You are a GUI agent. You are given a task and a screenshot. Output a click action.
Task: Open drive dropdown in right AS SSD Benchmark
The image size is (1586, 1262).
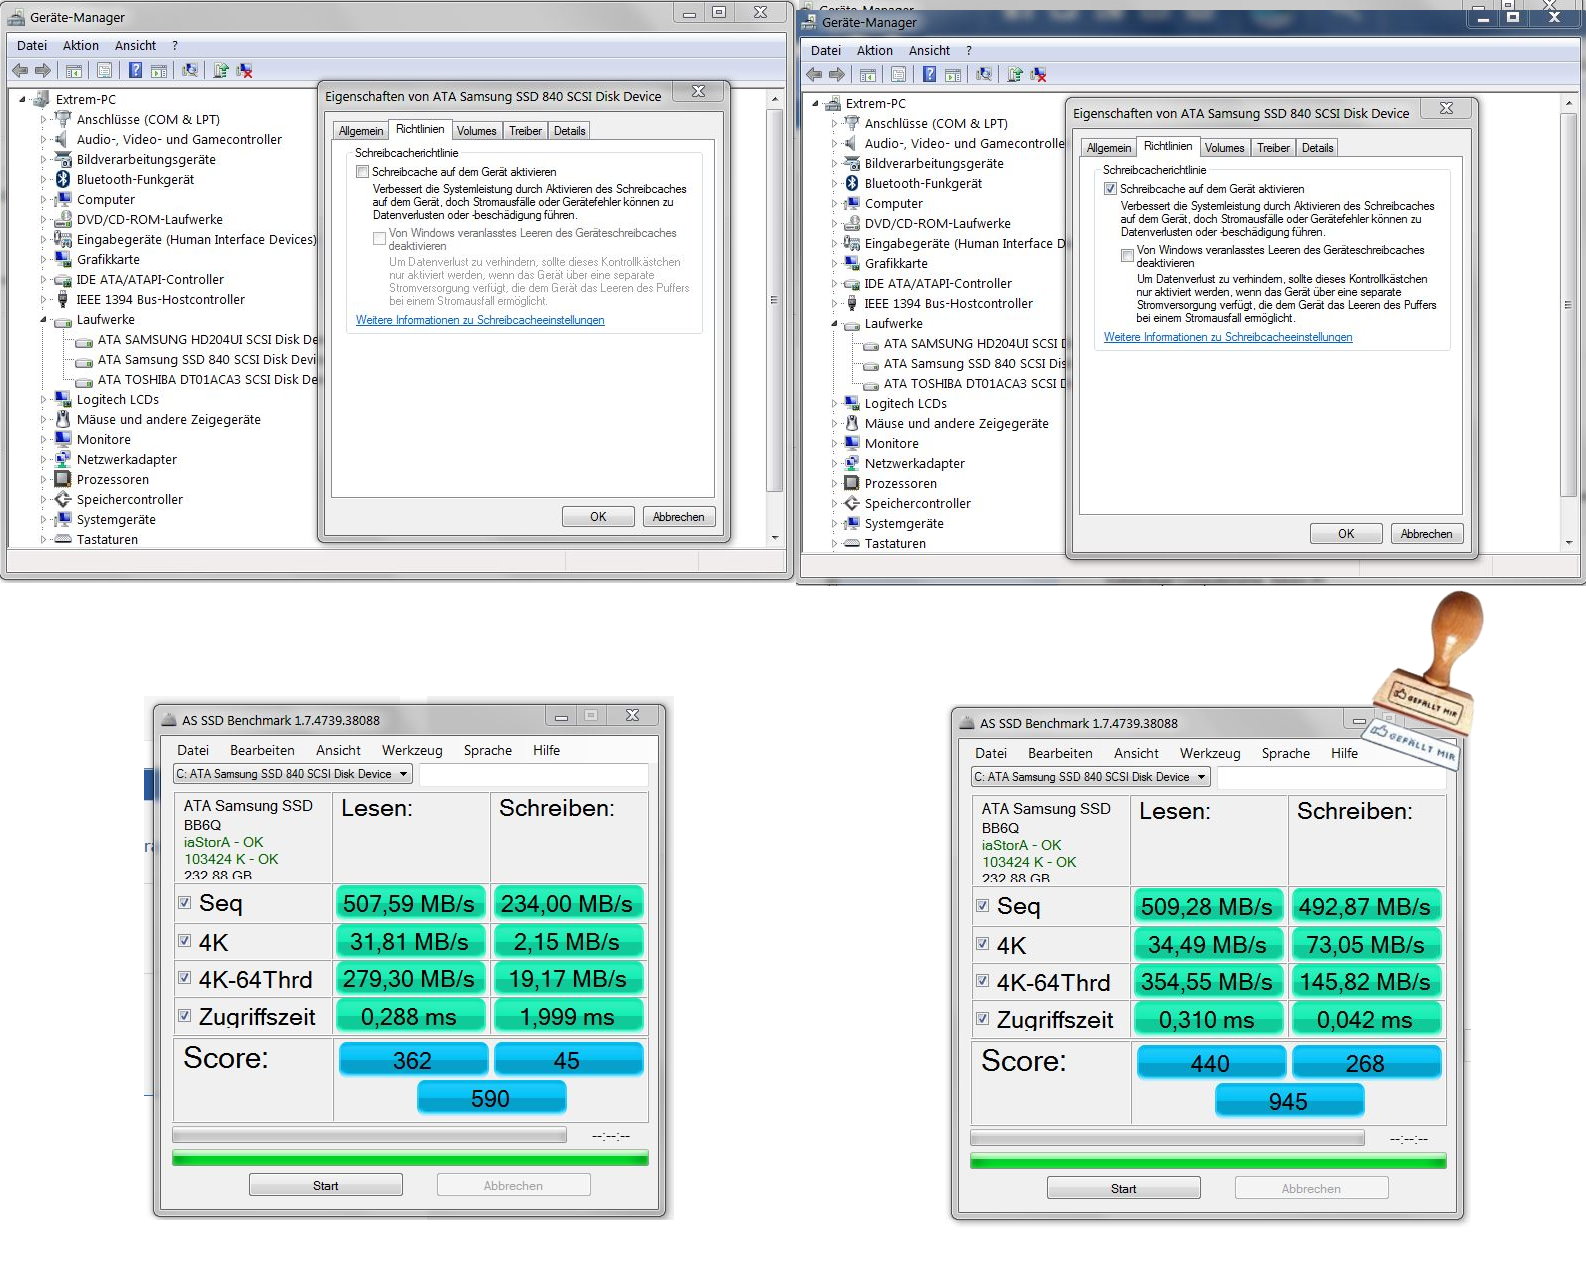[x=1091, y=777]
